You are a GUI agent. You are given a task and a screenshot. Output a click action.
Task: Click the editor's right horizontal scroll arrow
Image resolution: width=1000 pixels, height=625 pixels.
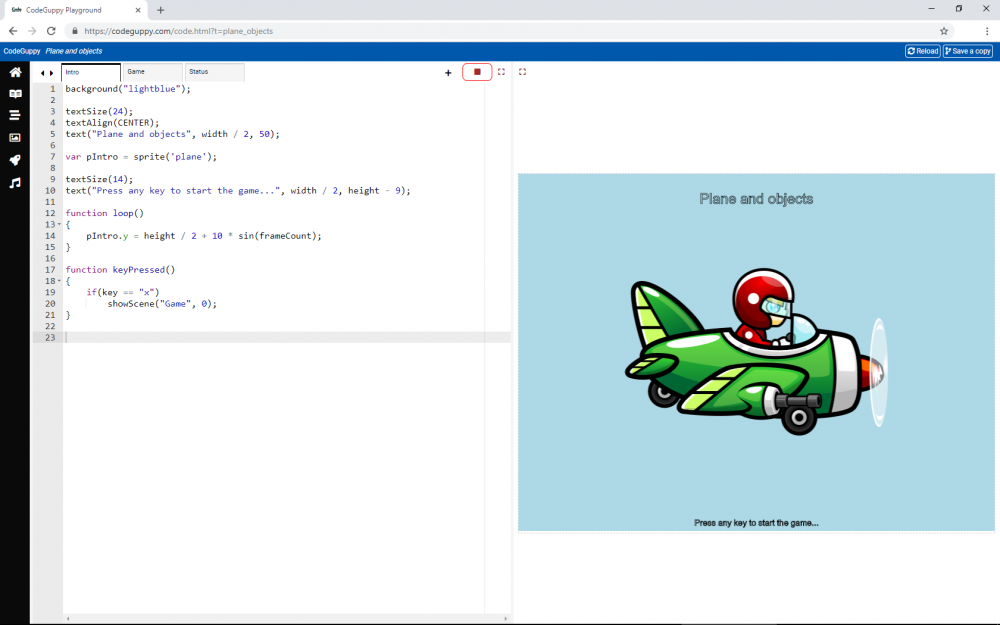pyautogui.click(x=506, y=619)
